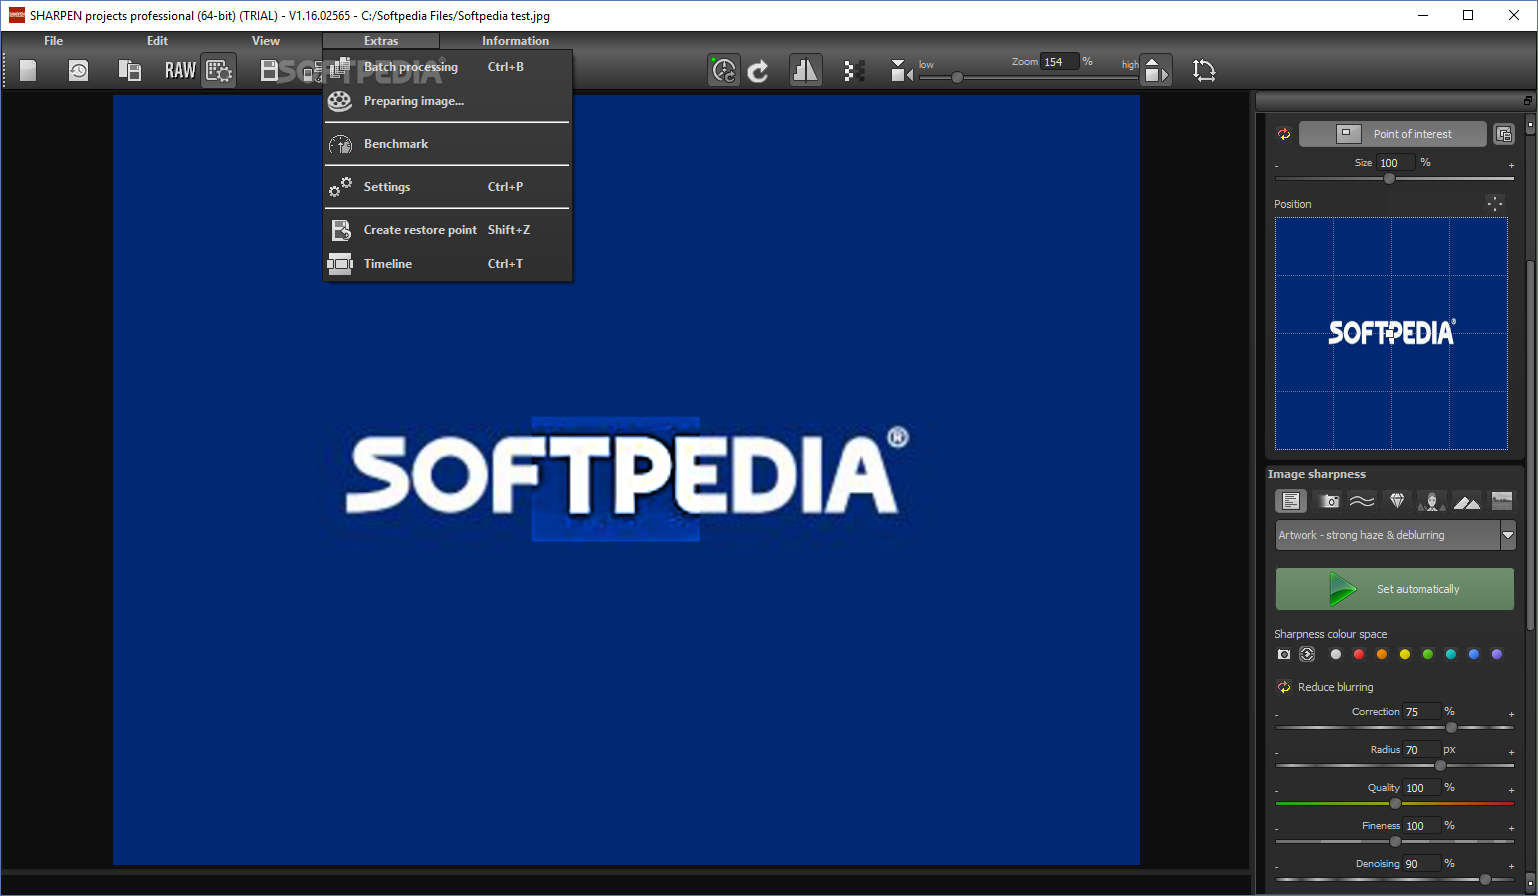Viewport: 1538px width, 896px height.
Task: Toggle the real-time calculation clock icon
Action: [724, 70]
